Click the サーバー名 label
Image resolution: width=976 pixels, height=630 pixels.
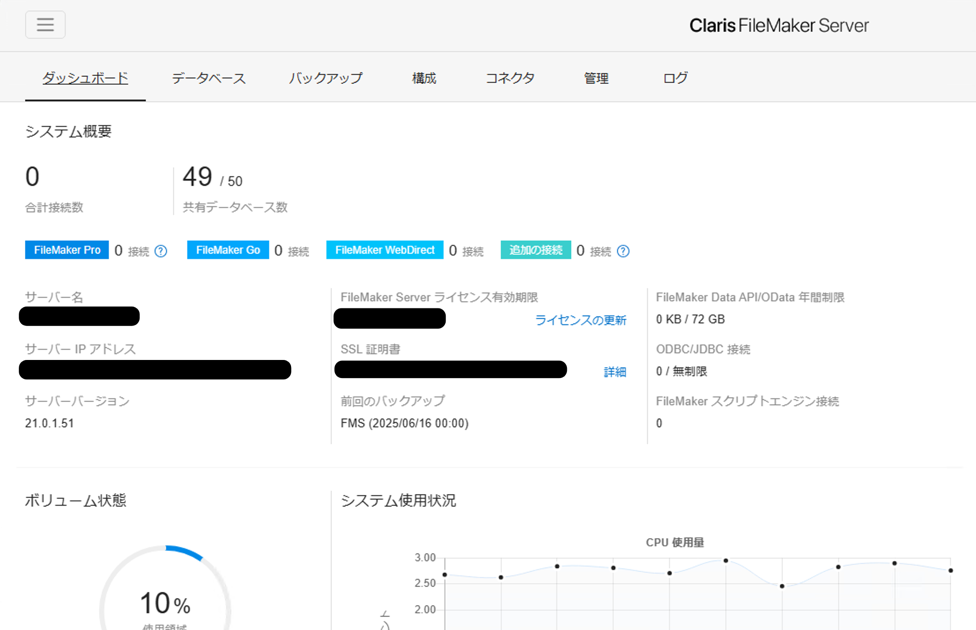[x=54, y=297]
